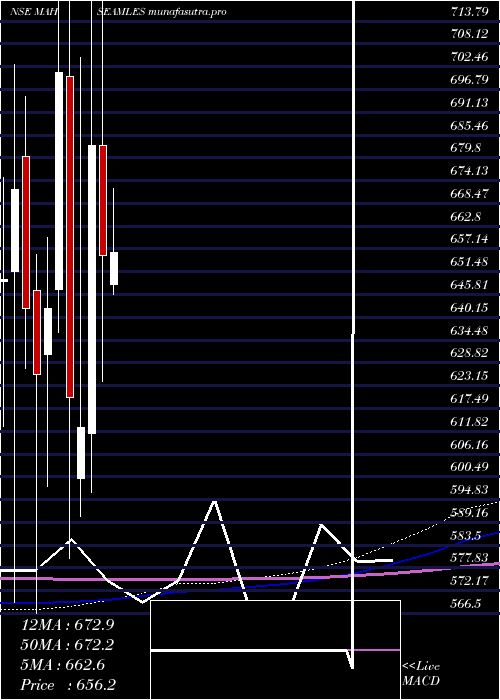500x700 pixels.
Task: Click the 577.83 price axis label
Action: click(470, 558)
